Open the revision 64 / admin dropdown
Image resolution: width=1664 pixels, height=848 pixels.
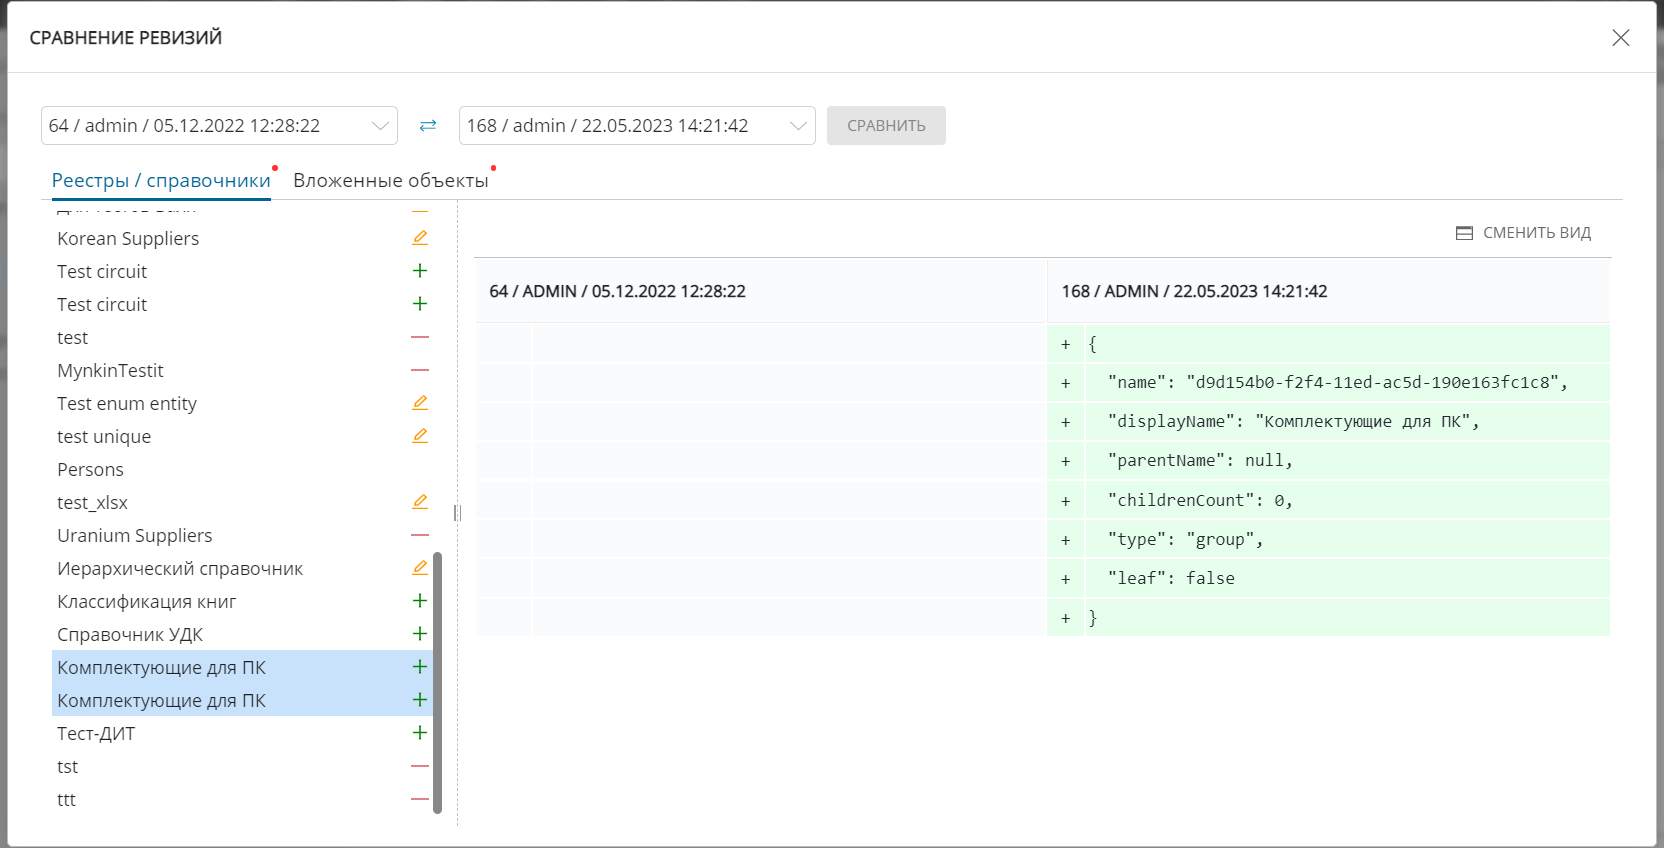(219, 126)
